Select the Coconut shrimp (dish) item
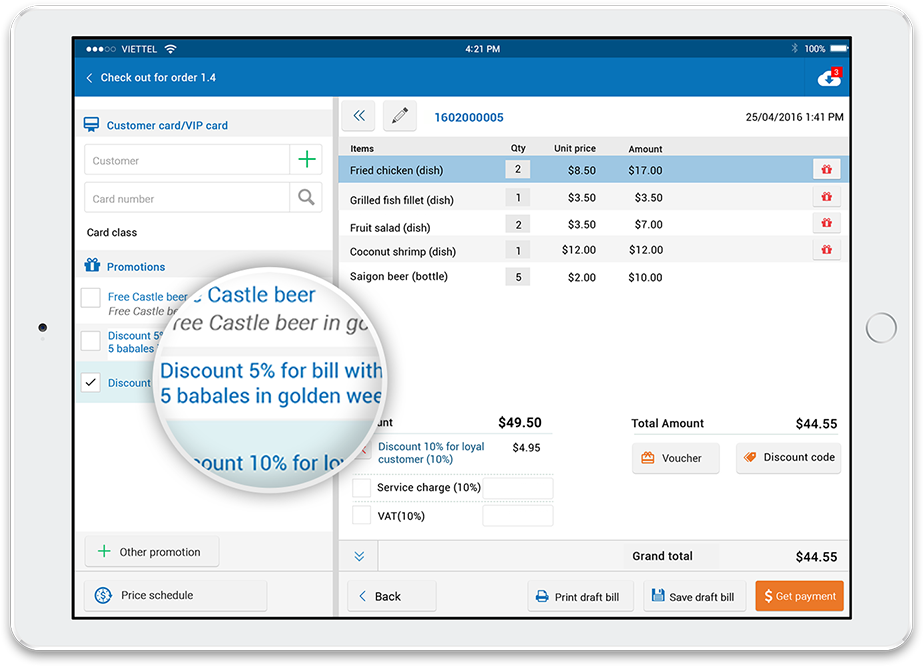 click(x=403, y=251)
